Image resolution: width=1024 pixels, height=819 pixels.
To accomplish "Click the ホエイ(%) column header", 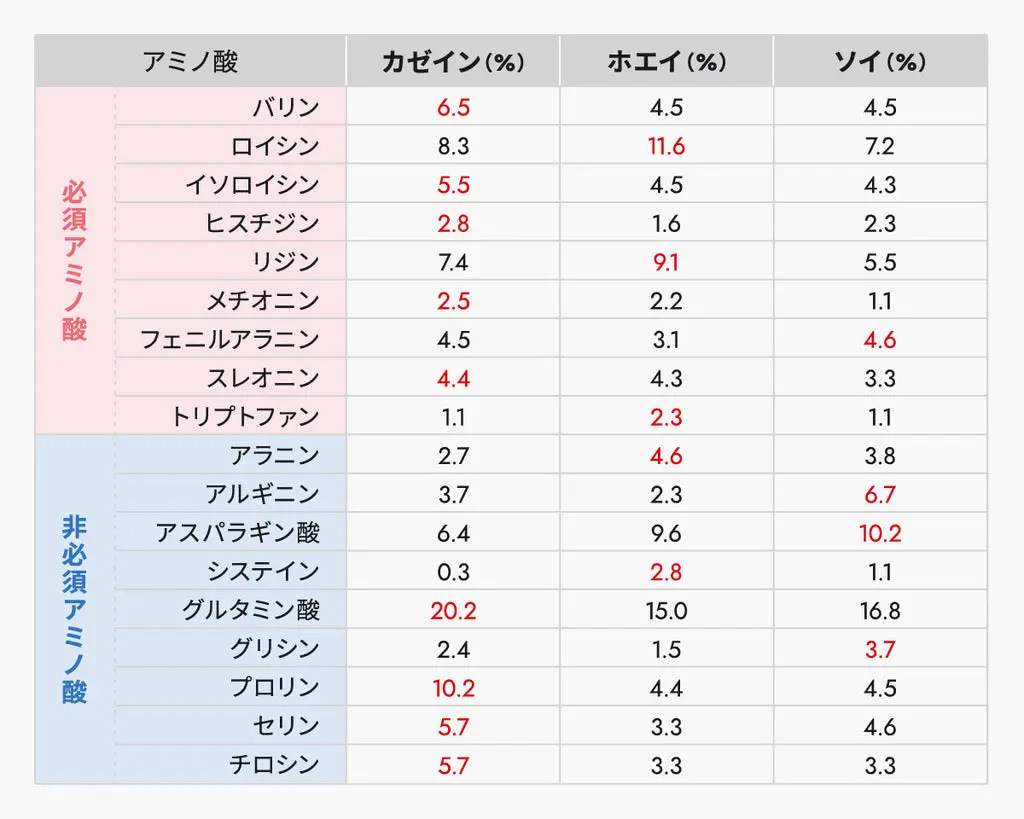I will pyautogui.click(x=666, y=61).
